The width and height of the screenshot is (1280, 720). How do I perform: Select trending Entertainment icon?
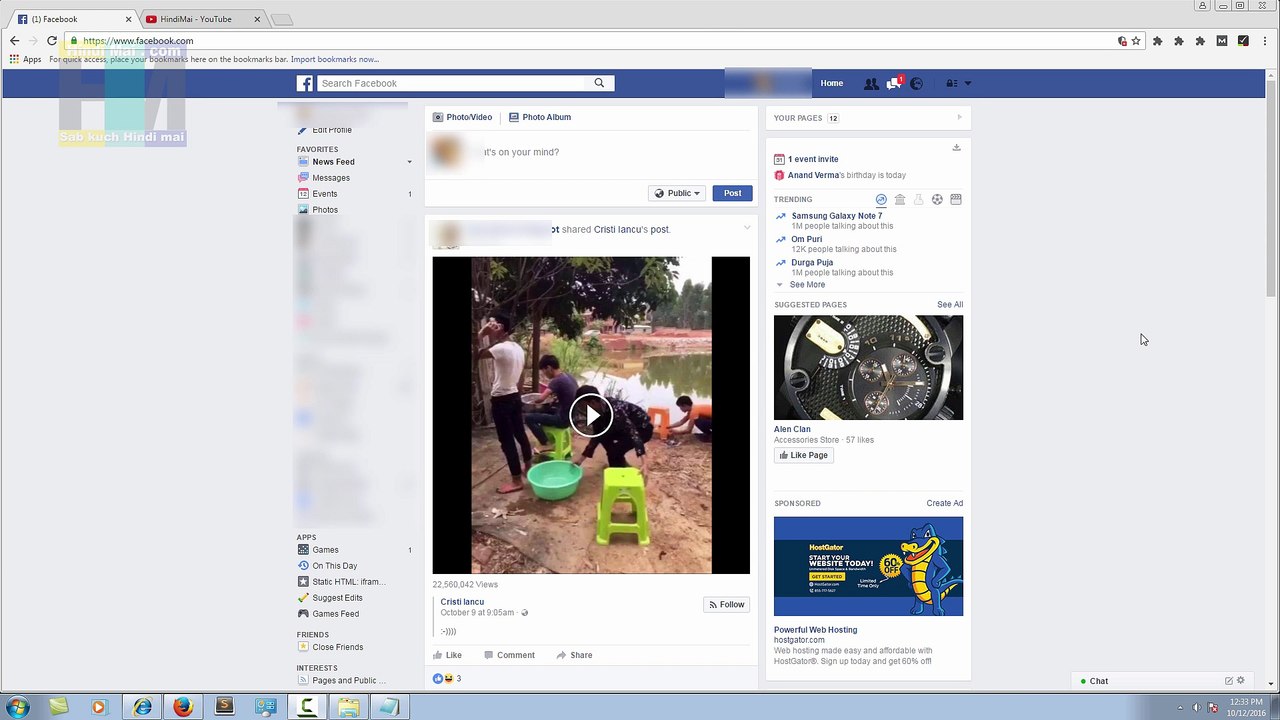[x=956, y=200]
